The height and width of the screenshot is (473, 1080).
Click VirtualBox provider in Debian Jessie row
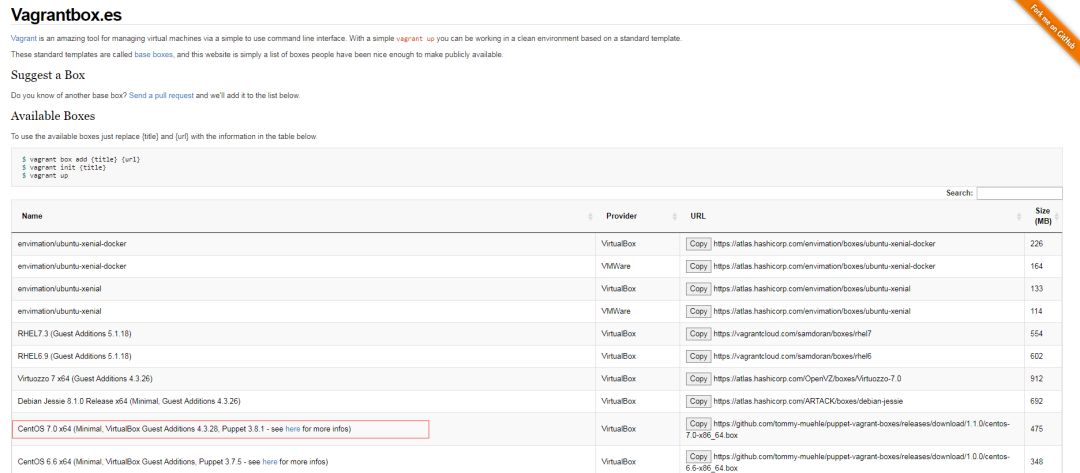tap(619, 401)
